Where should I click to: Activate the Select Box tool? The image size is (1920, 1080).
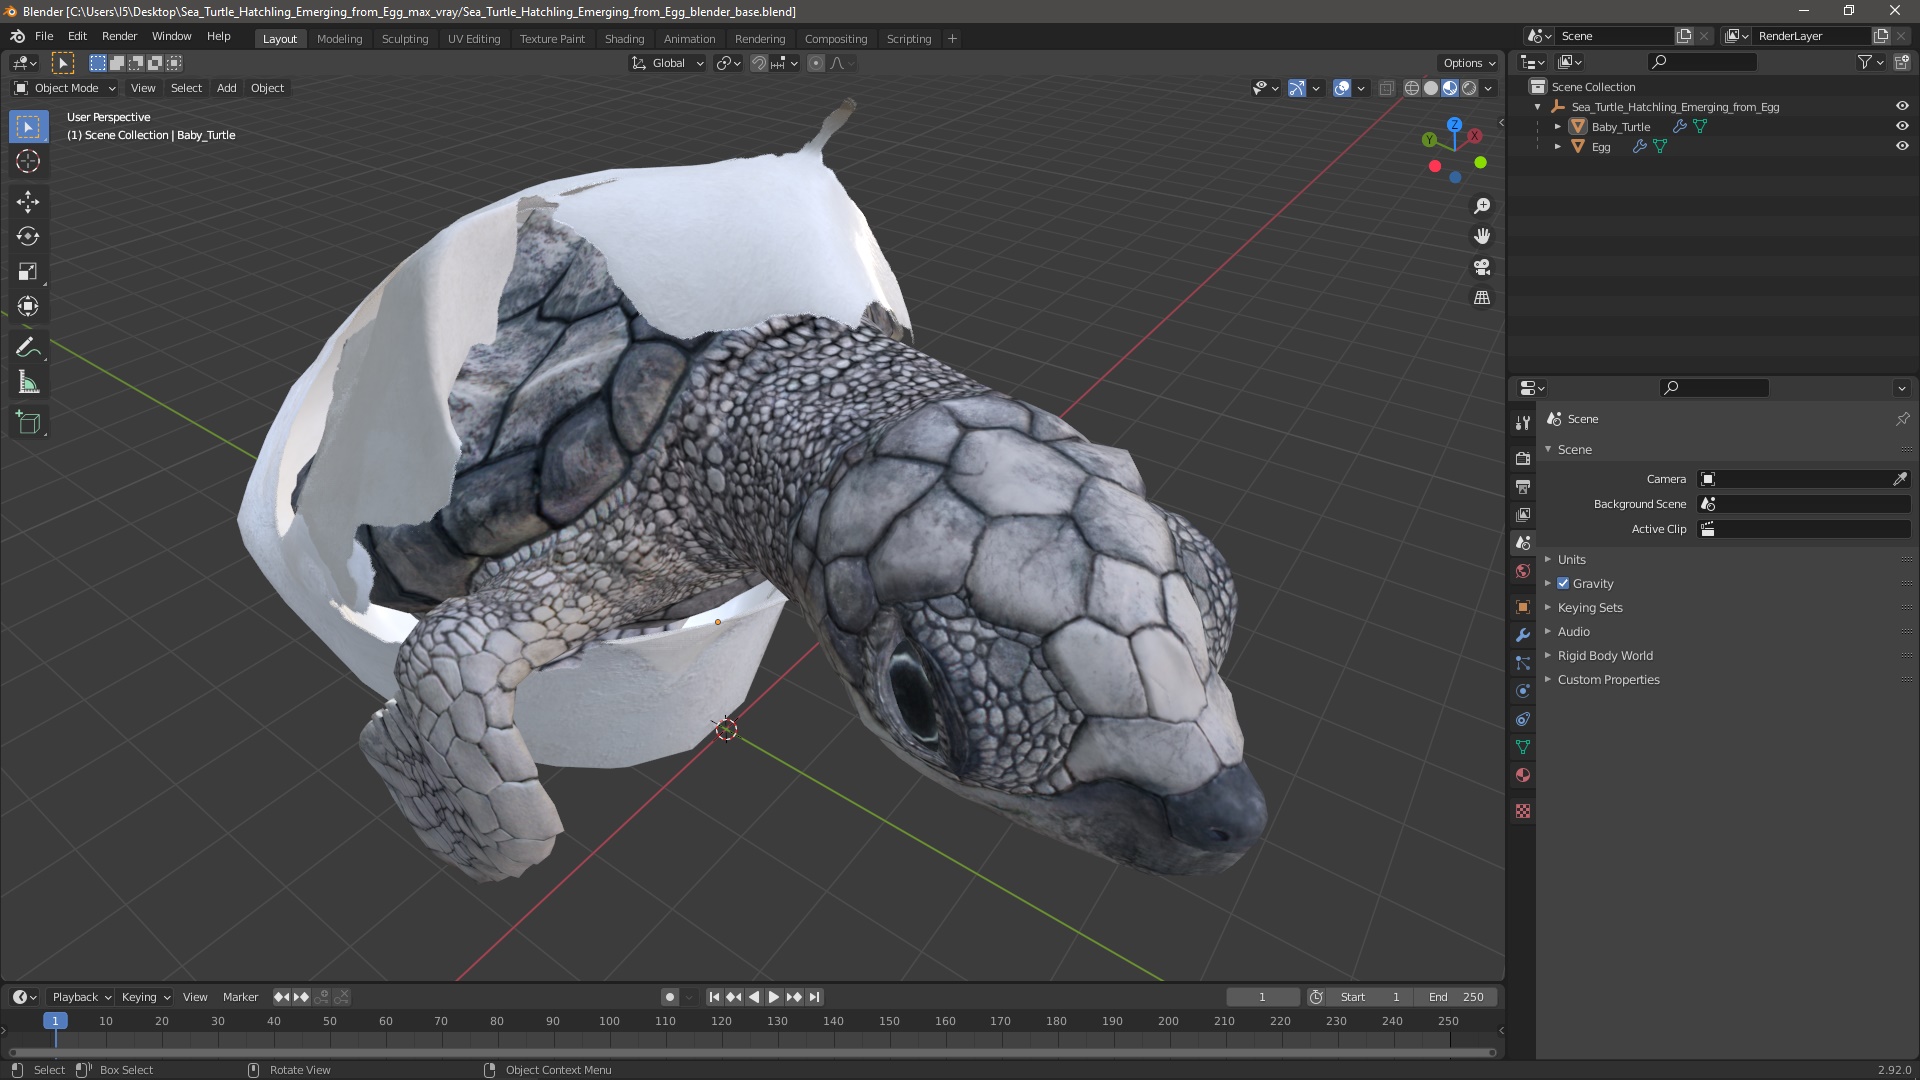[x=28, y=127]
